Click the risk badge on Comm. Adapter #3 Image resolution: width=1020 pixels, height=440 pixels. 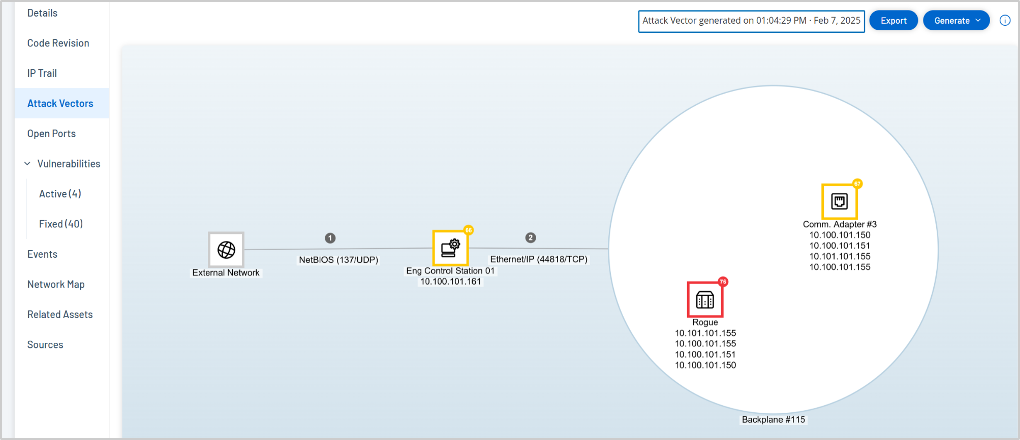click(857, 184)
